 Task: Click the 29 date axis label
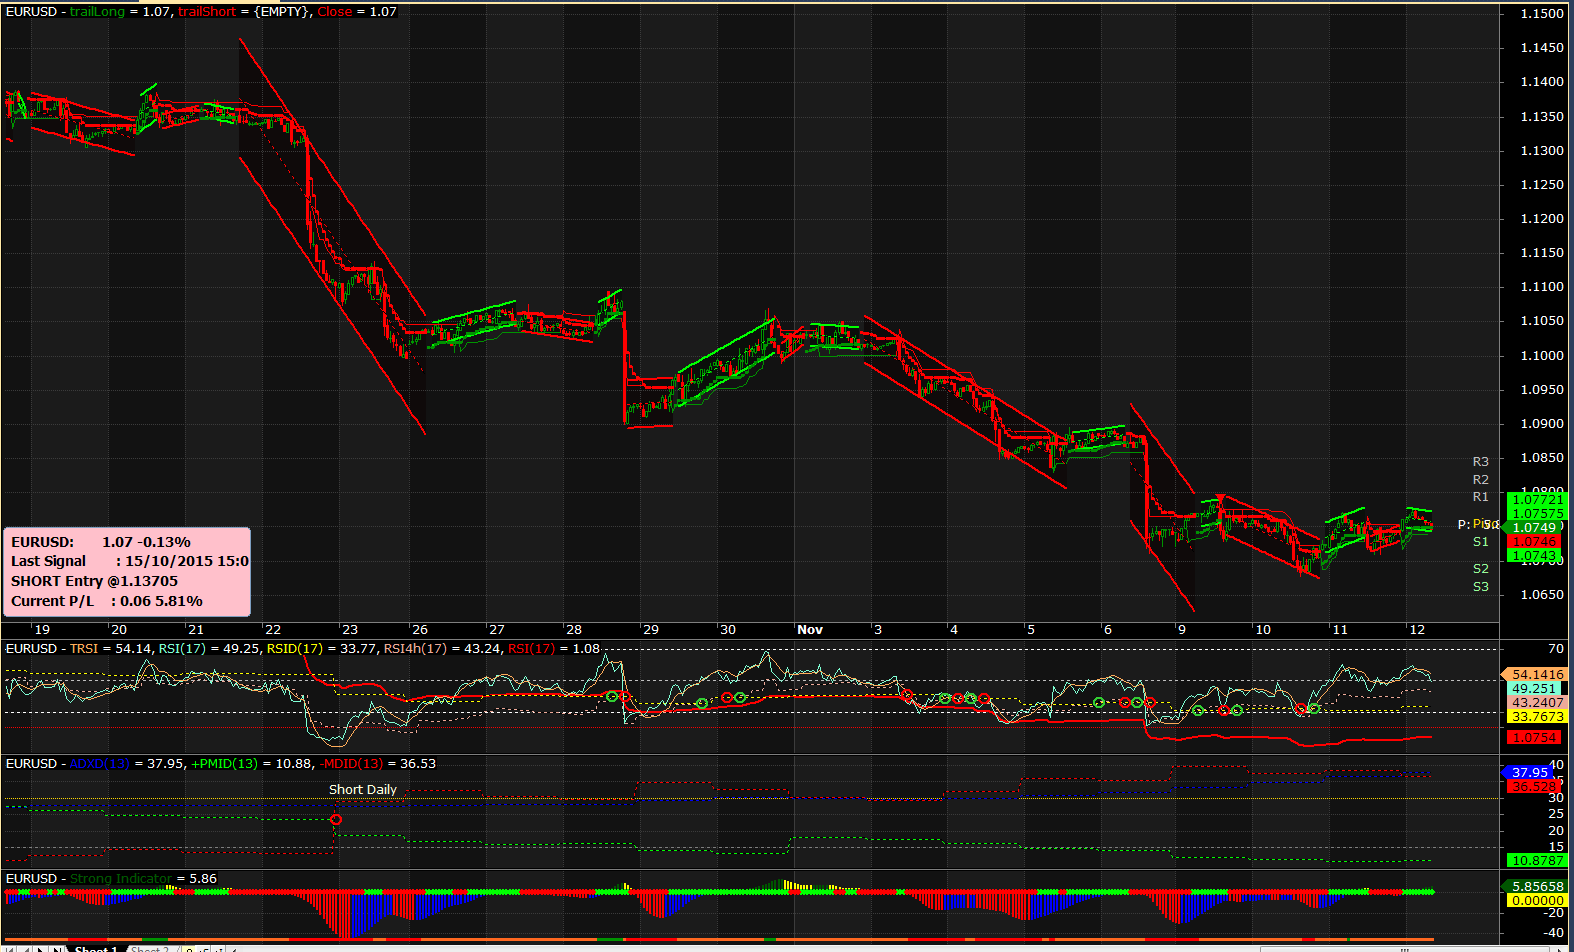[x=650, y=629]
